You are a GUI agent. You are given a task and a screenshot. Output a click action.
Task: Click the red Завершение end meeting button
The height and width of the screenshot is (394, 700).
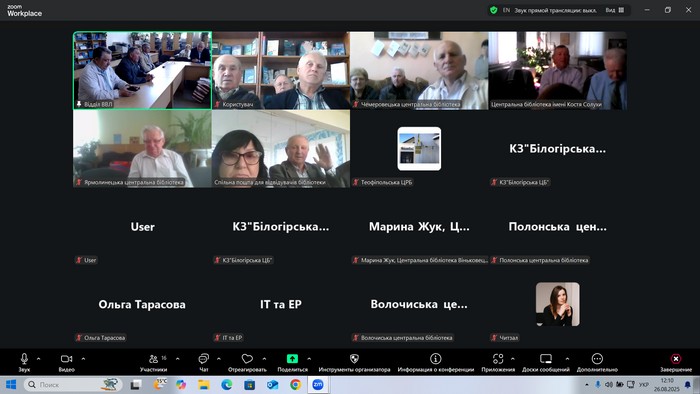point(676,362)
